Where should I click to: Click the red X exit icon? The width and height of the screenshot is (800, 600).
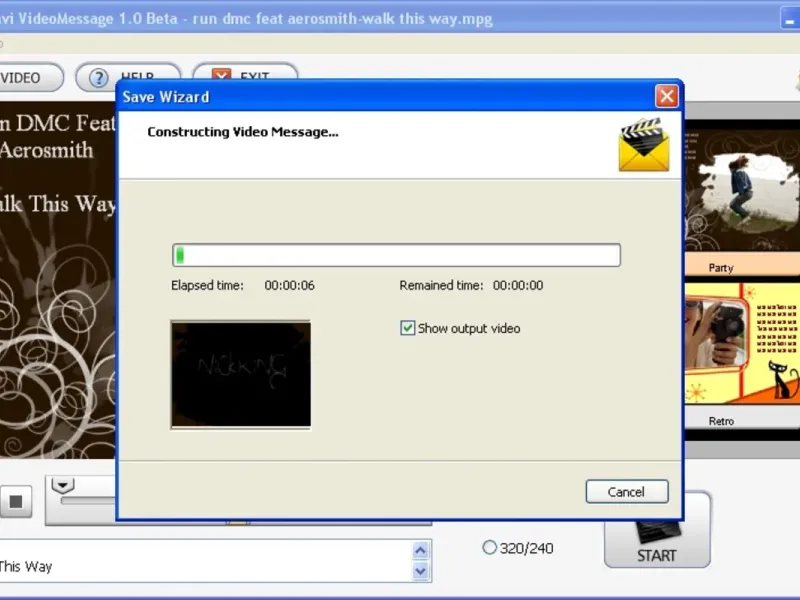click(221, 74)
